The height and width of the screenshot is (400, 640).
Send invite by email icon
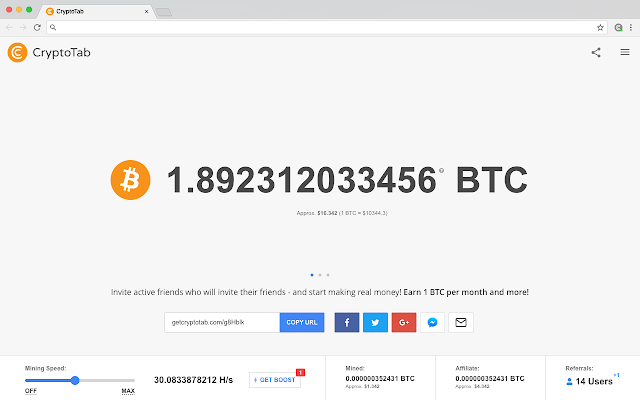[x=461, y=322]
